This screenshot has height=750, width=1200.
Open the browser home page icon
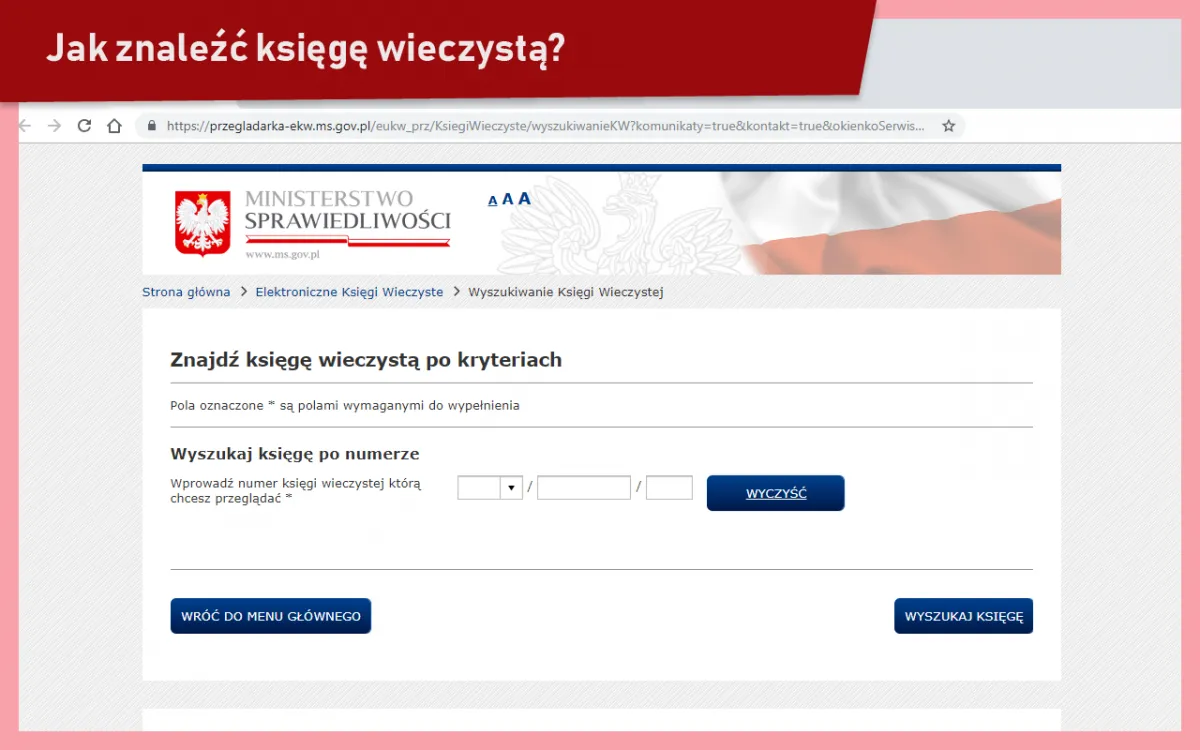click(x=113, y=125)
